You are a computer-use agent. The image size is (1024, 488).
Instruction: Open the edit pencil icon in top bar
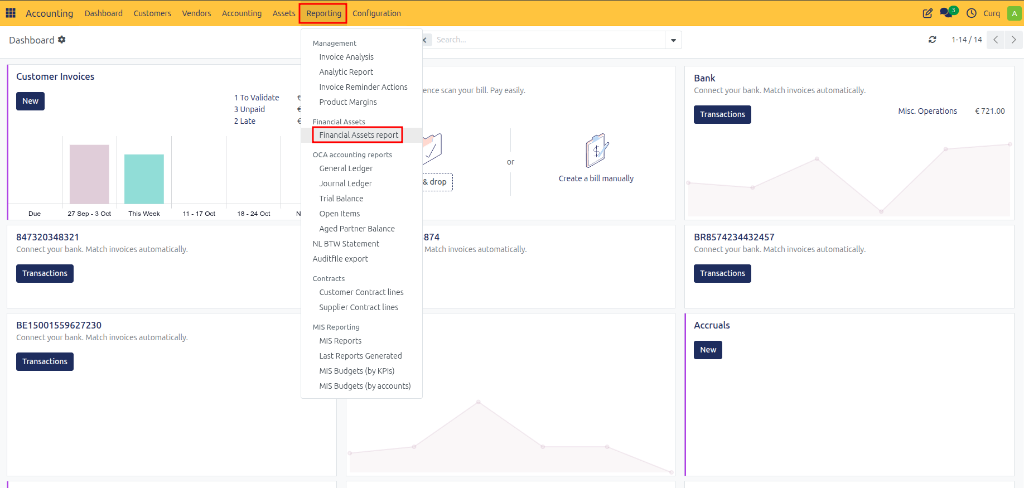pyautogui.click(x=927, y=13)
